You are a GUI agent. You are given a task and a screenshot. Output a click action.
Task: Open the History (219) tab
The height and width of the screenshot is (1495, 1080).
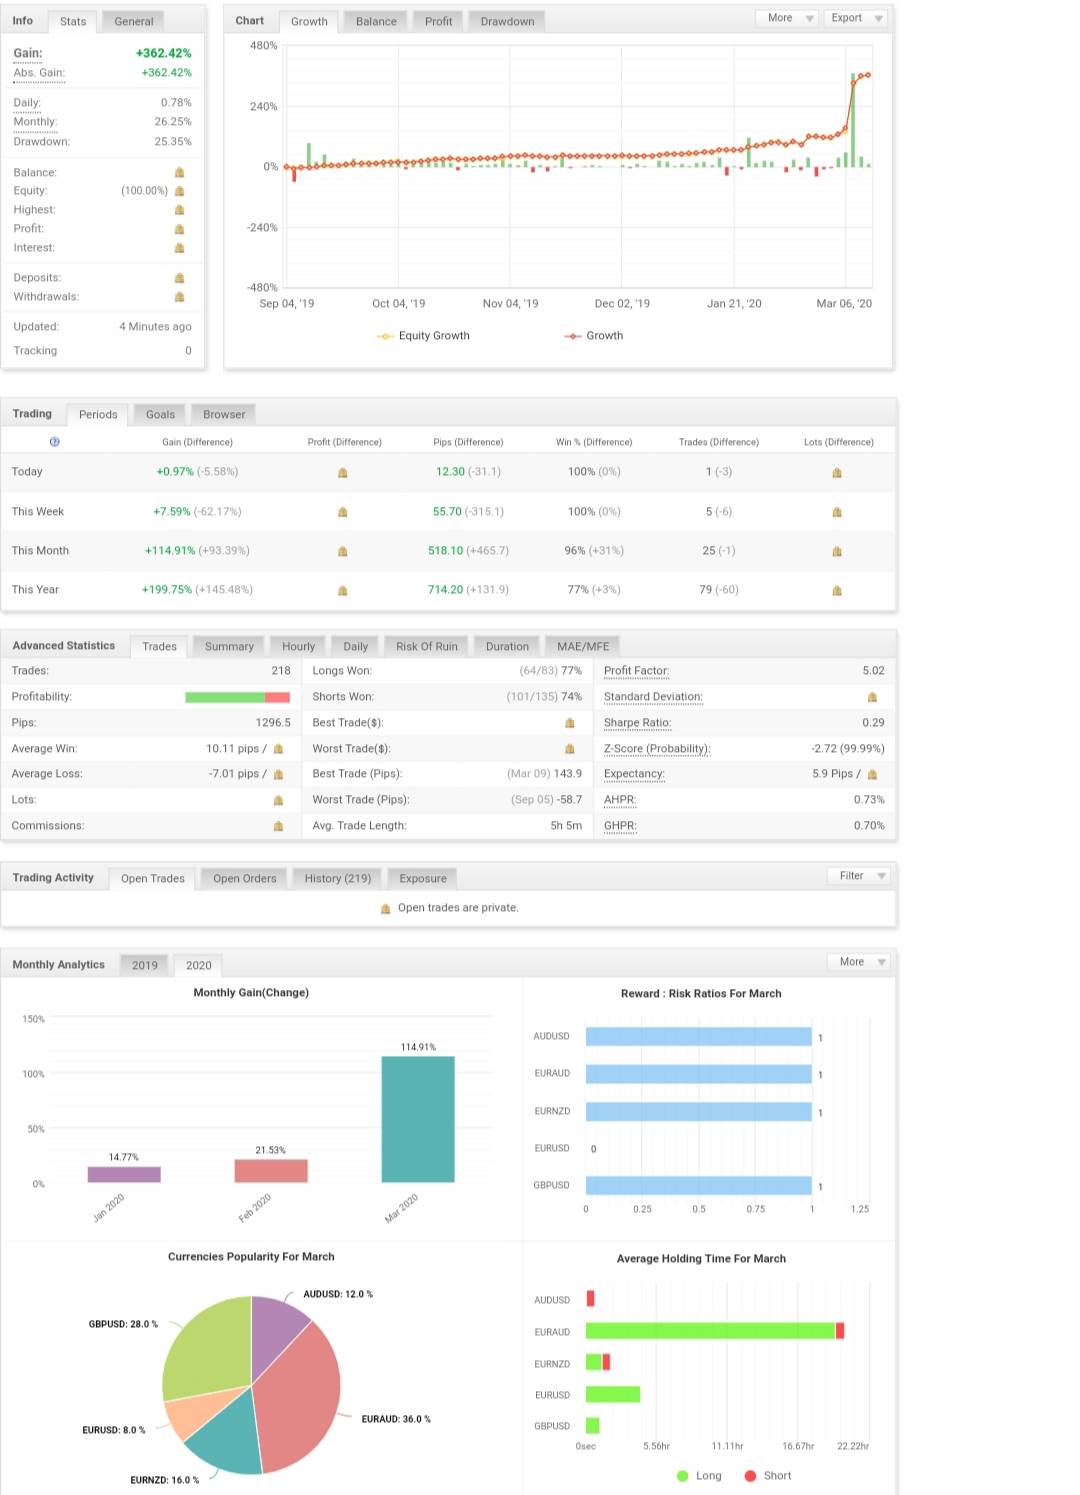(x=338, y=878)
